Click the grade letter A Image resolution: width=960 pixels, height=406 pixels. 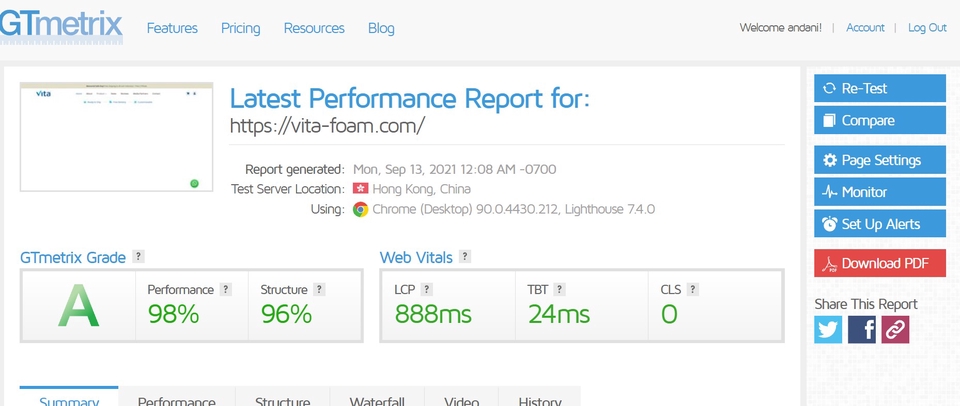point(78,306)
